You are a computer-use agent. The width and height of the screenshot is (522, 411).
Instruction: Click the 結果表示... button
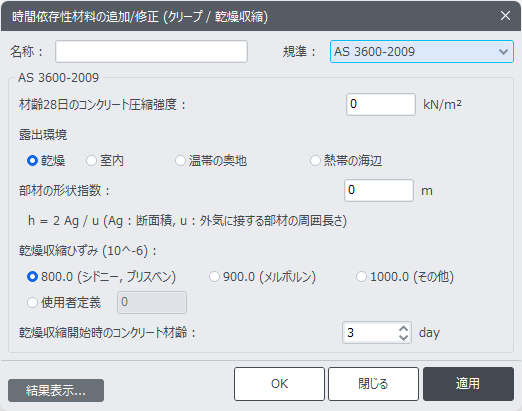[x=56, y=390]
